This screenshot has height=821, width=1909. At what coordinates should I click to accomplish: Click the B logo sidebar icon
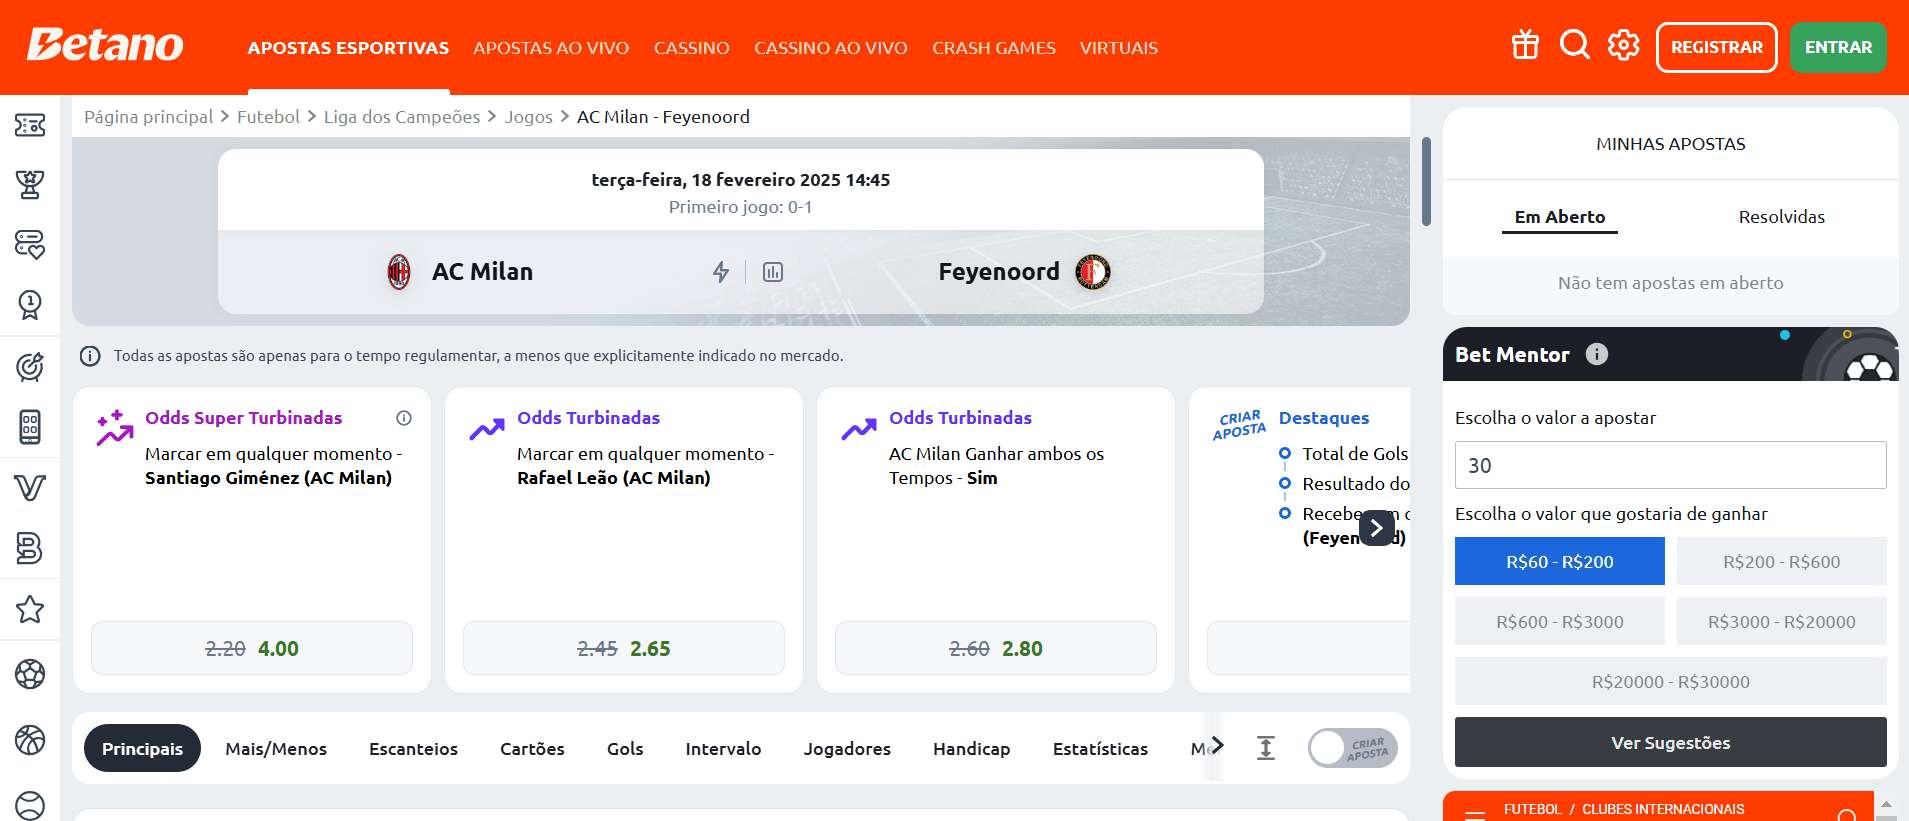click(30, 548)
